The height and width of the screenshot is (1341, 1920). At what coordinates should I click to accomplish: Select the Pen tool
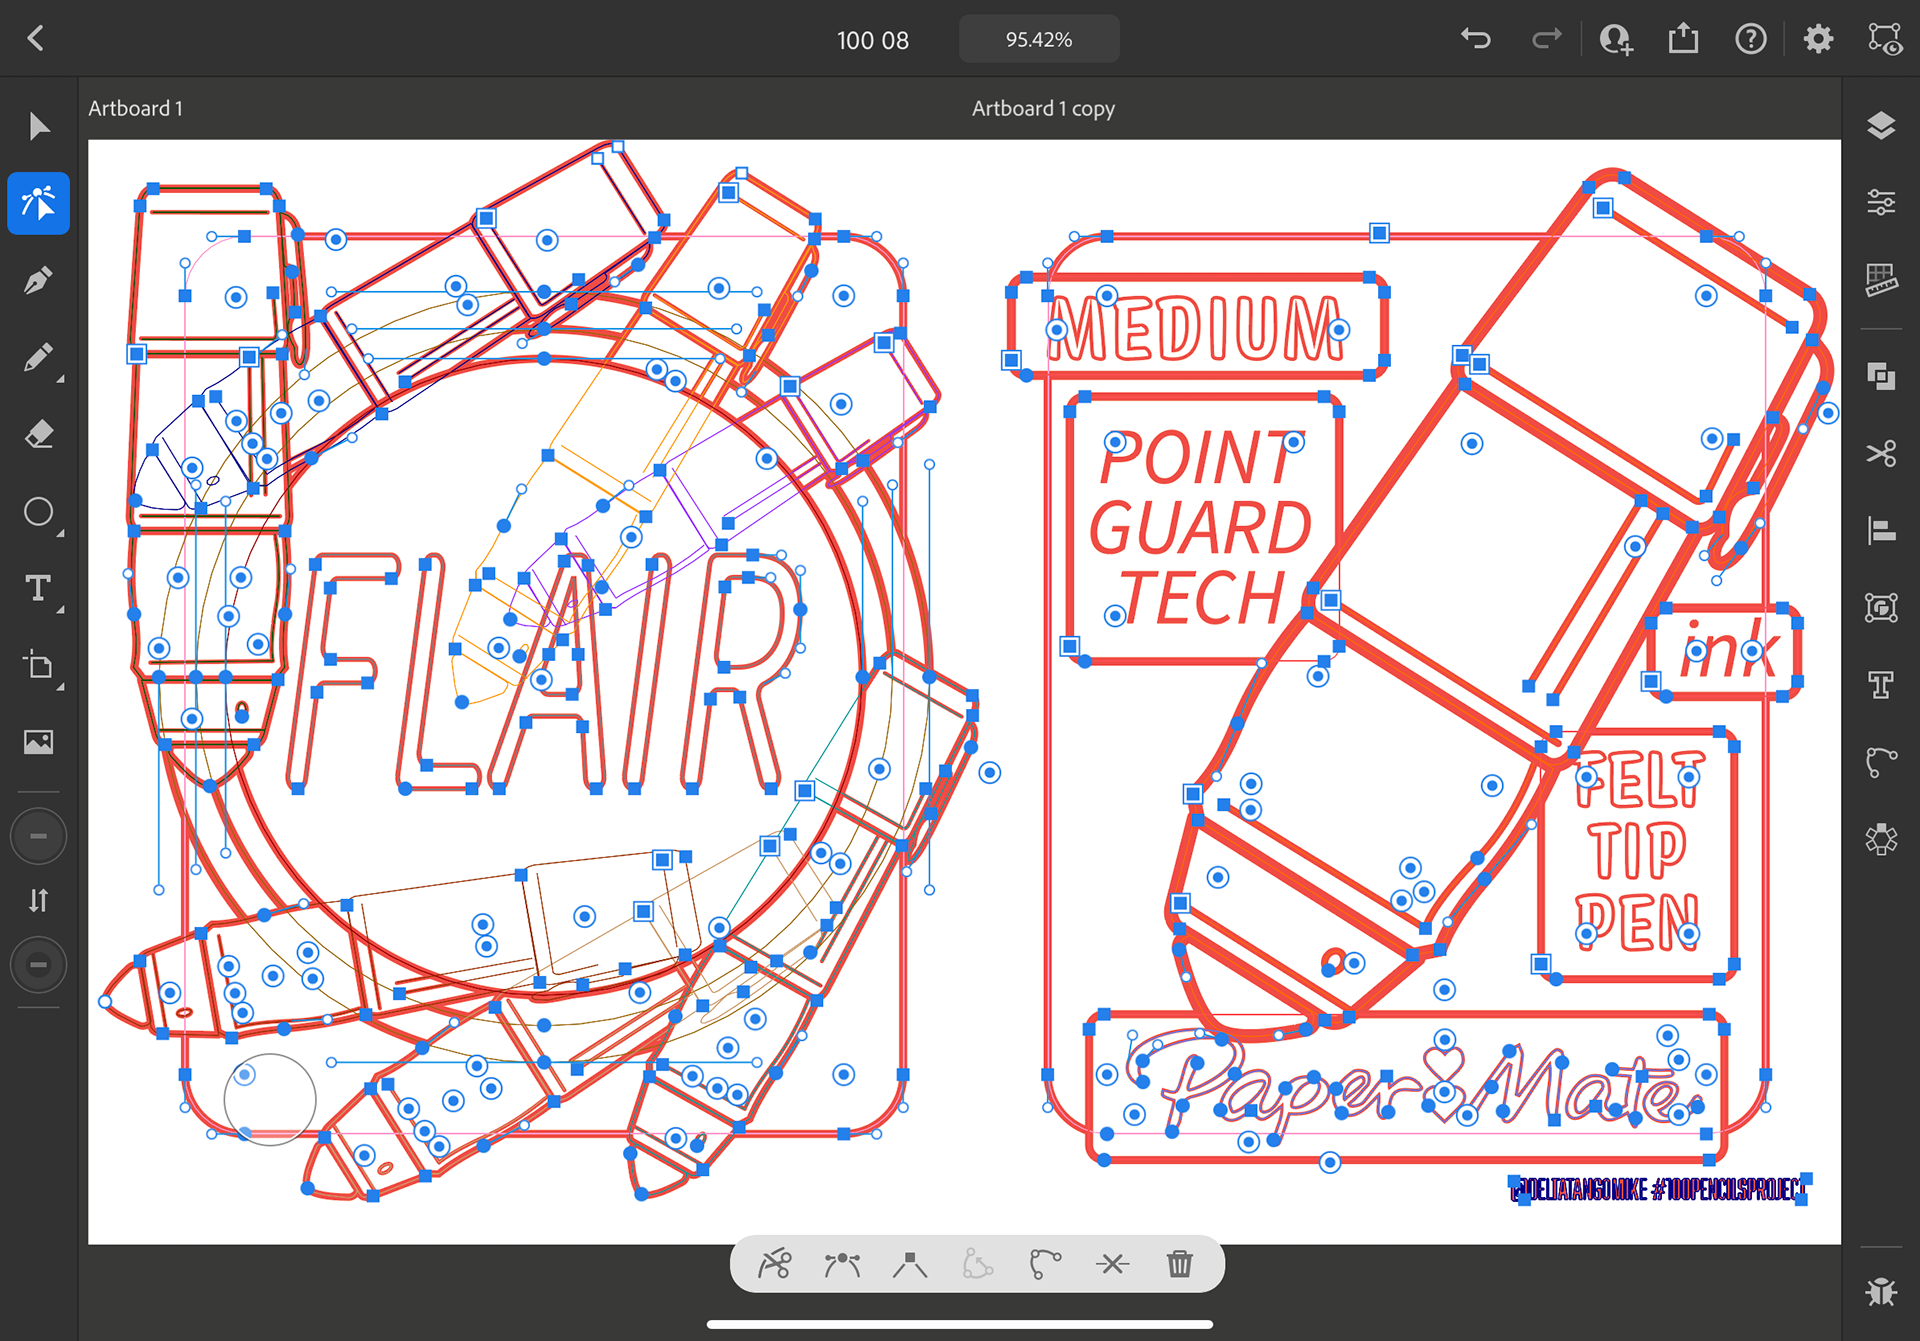point(39,280)
